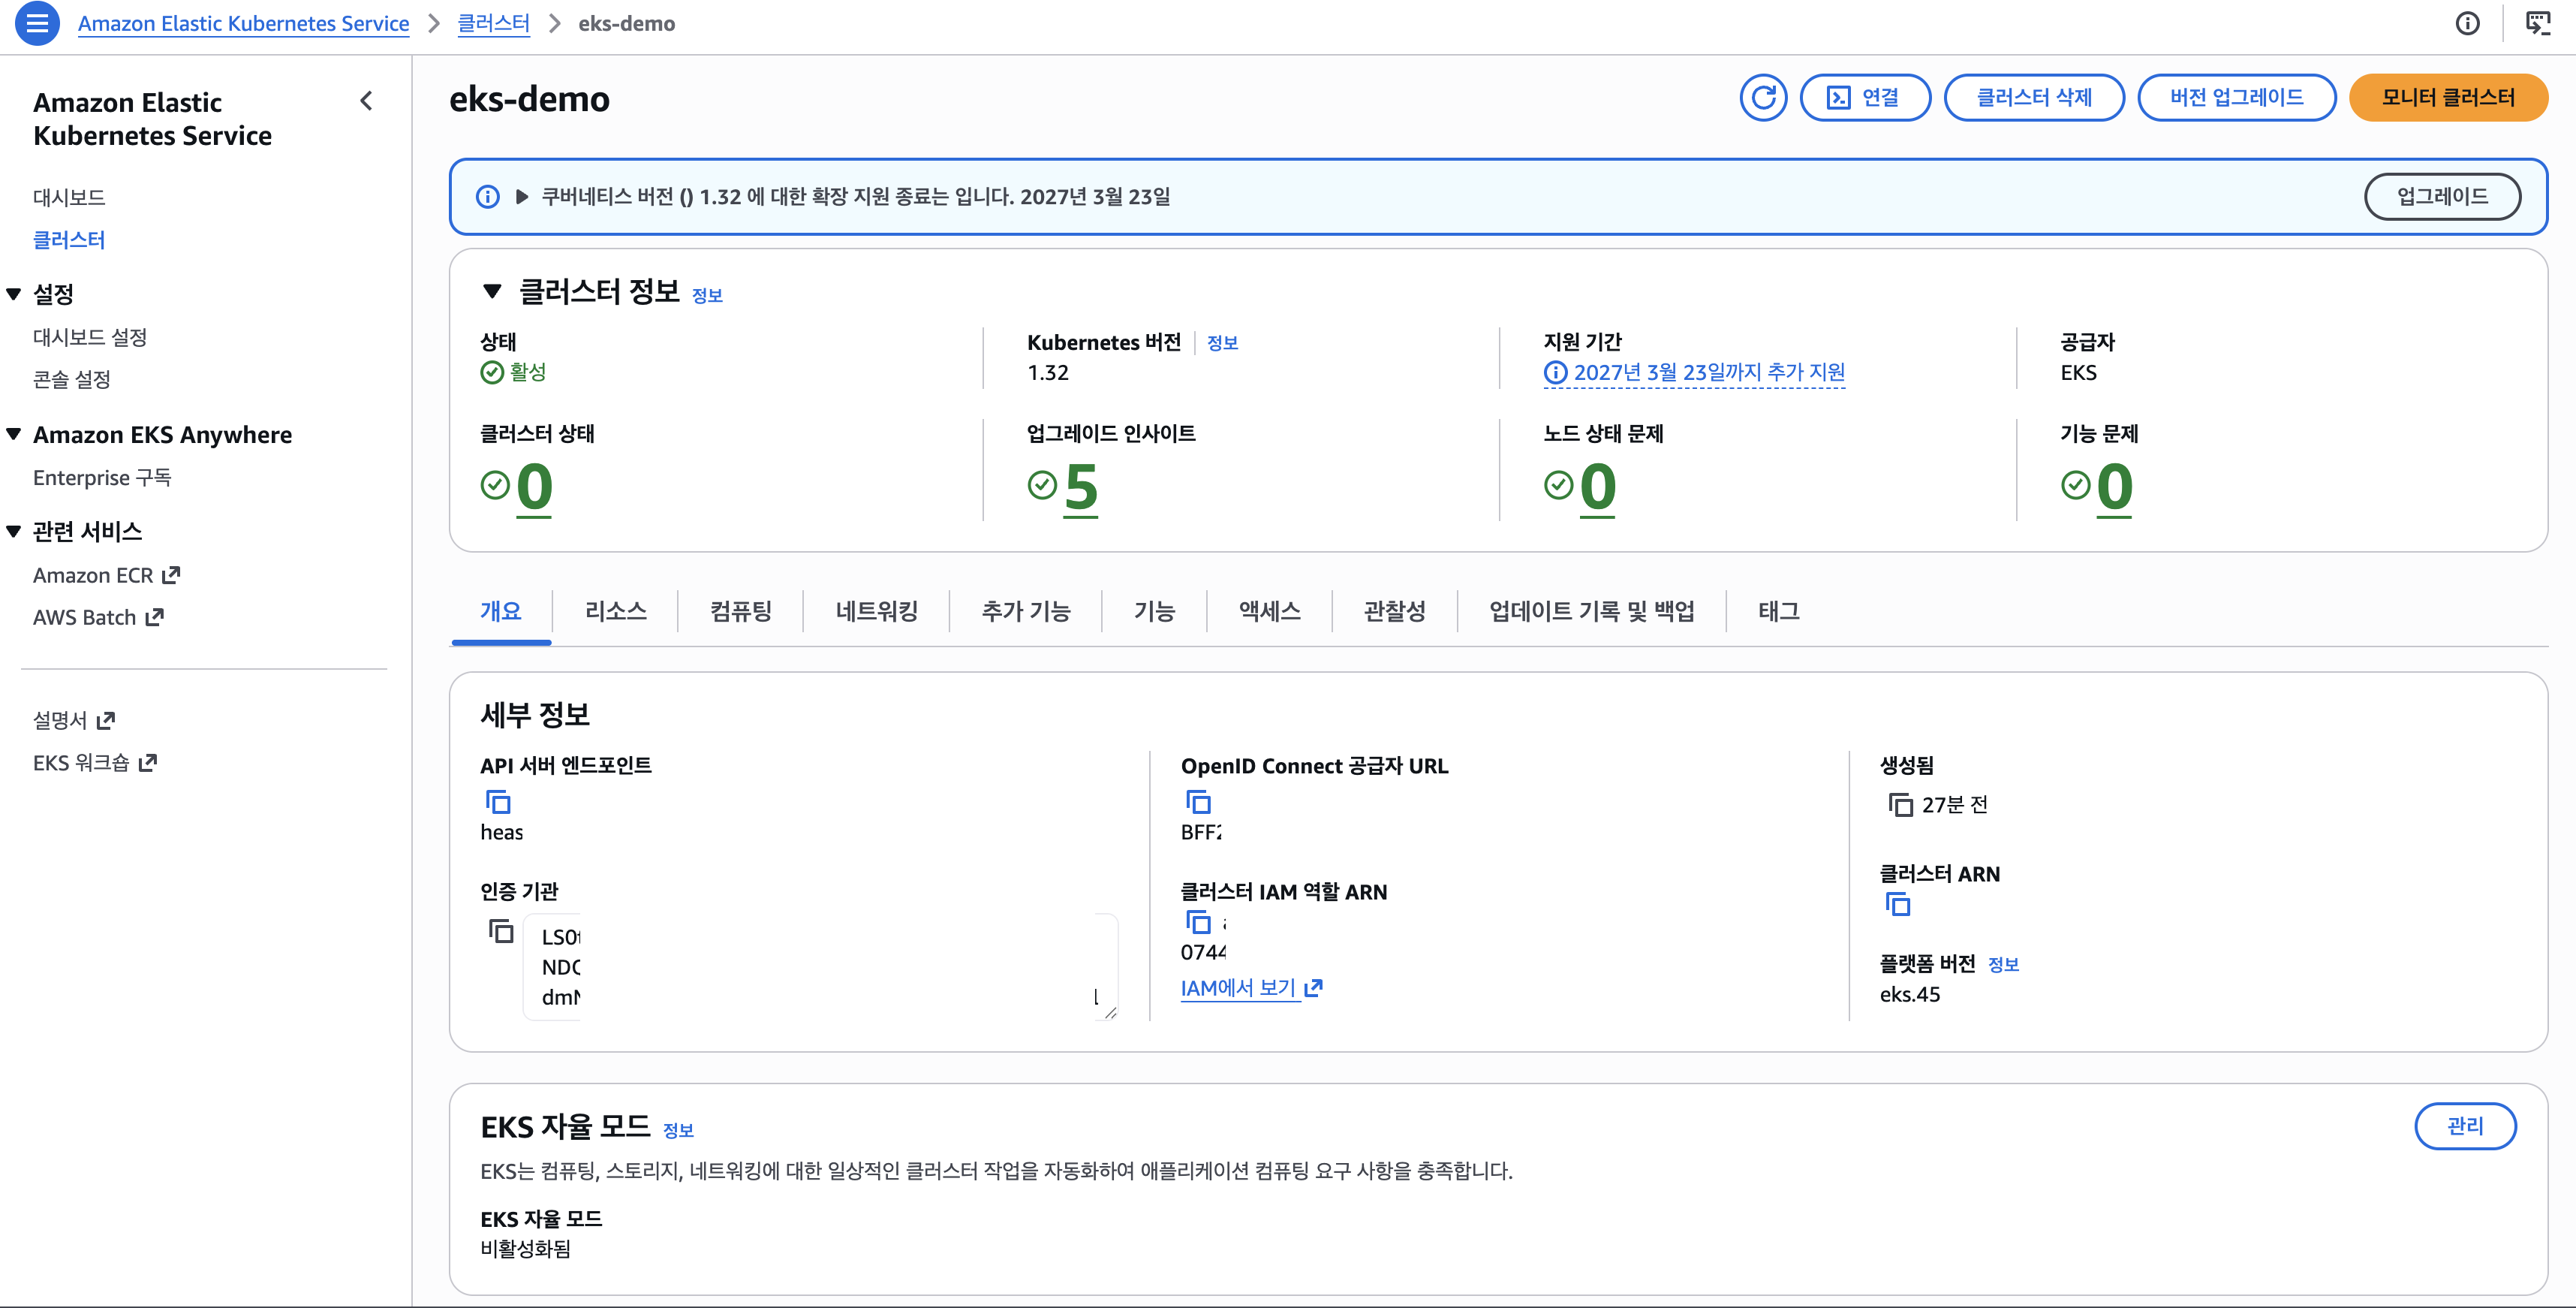Collapse the 설정 sidebar section
Viewport: 2576px width, 1308px height.
[14, 294]
